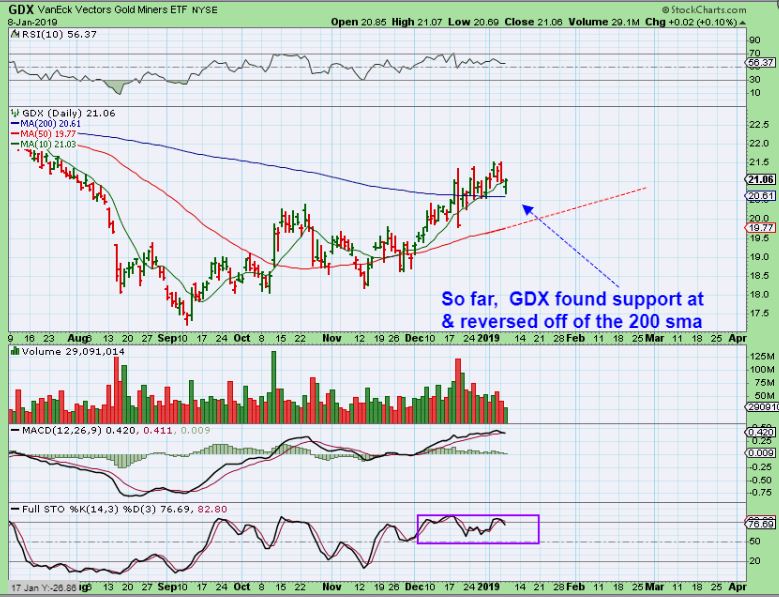This screenshot has height=597, width=779.
Task: Click the 'Volume 29,091,014' panel label
Action: tap(73, 352)
